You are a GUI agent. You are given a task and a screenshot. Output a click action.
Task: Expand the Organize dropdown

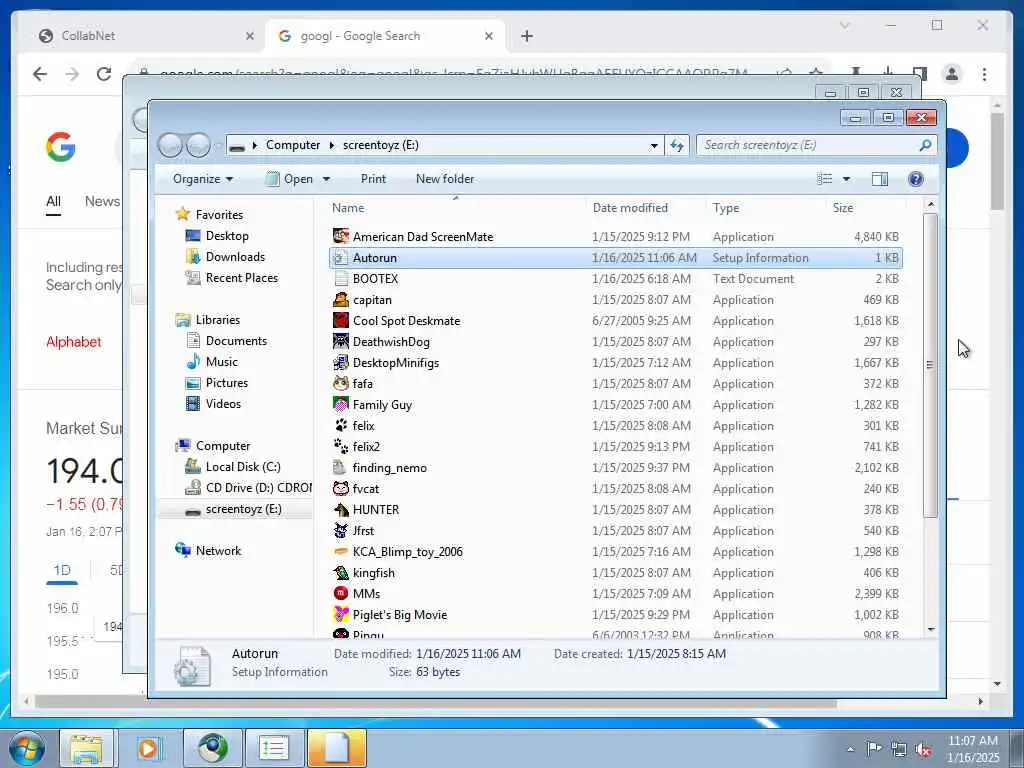pos(202,179)
